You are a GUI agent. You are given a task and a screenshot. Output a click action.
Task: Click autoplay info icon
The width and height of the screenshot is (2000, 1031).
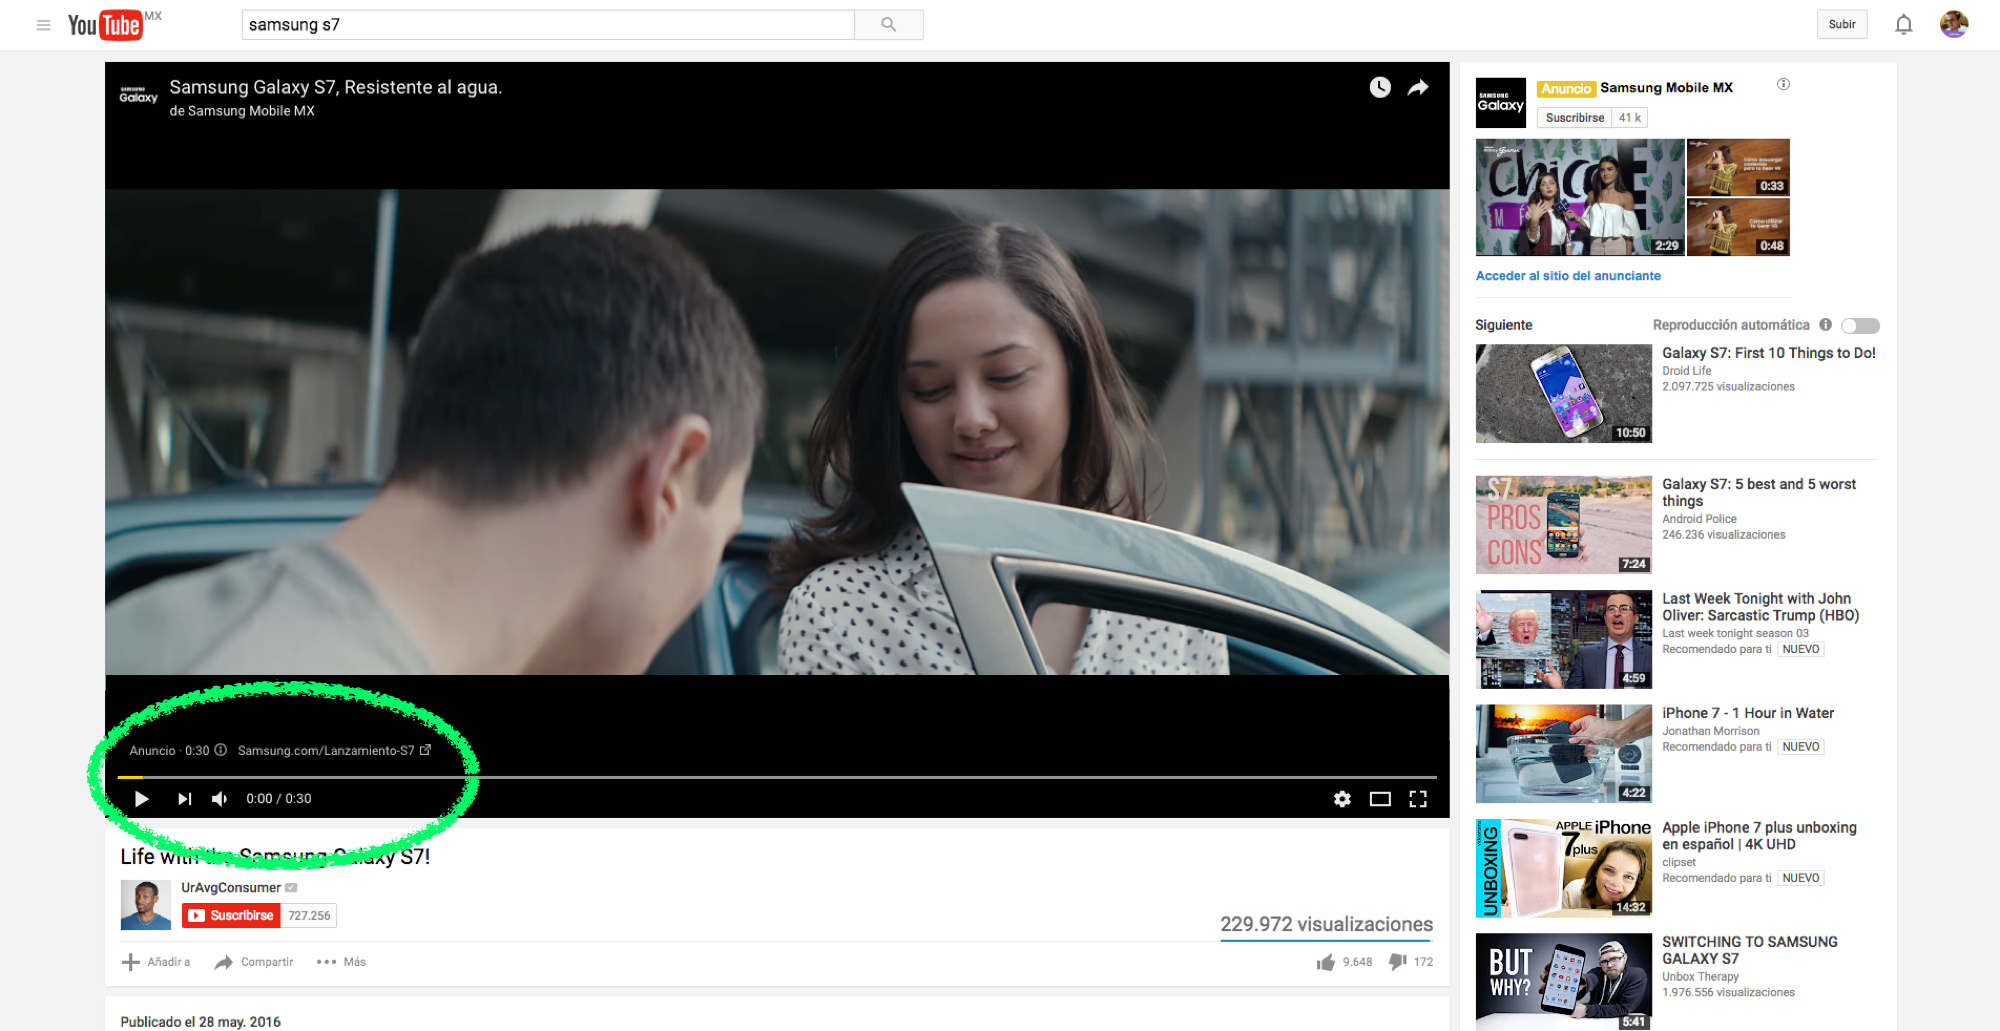(1825, 325)
